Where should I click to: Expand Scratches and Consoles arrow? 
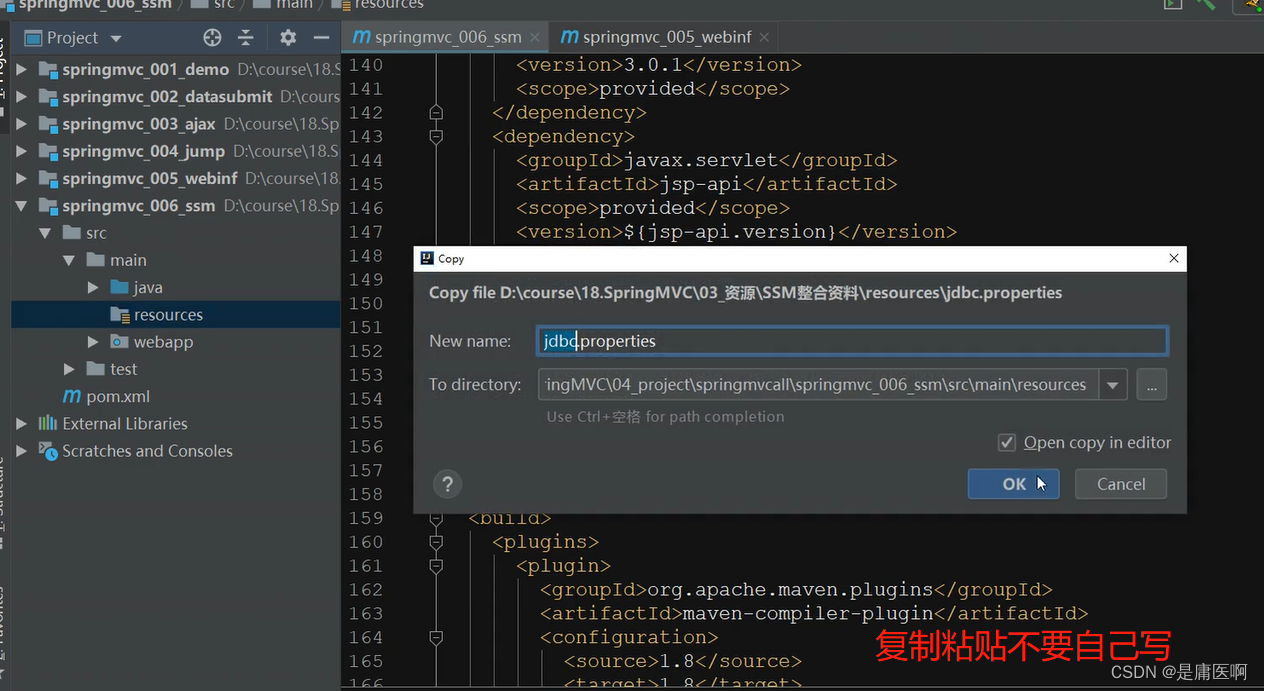click(21, 451)
